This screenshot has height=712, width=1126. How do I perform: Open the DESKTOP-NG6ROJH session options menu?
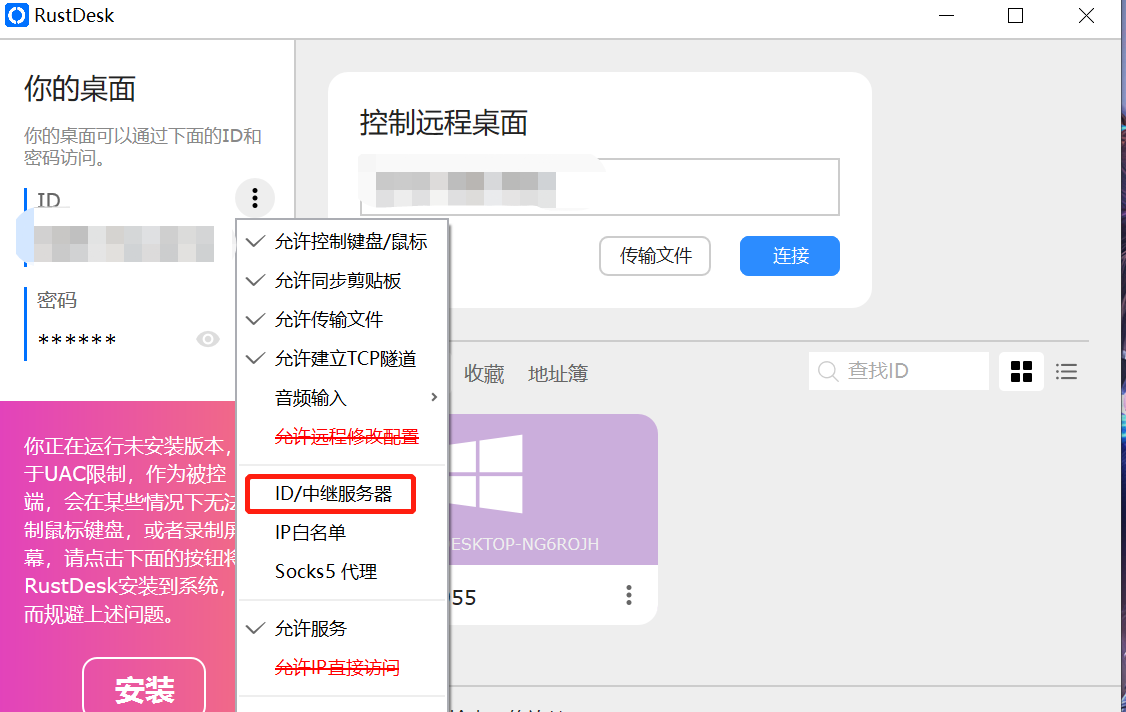[x=628, y=594]
